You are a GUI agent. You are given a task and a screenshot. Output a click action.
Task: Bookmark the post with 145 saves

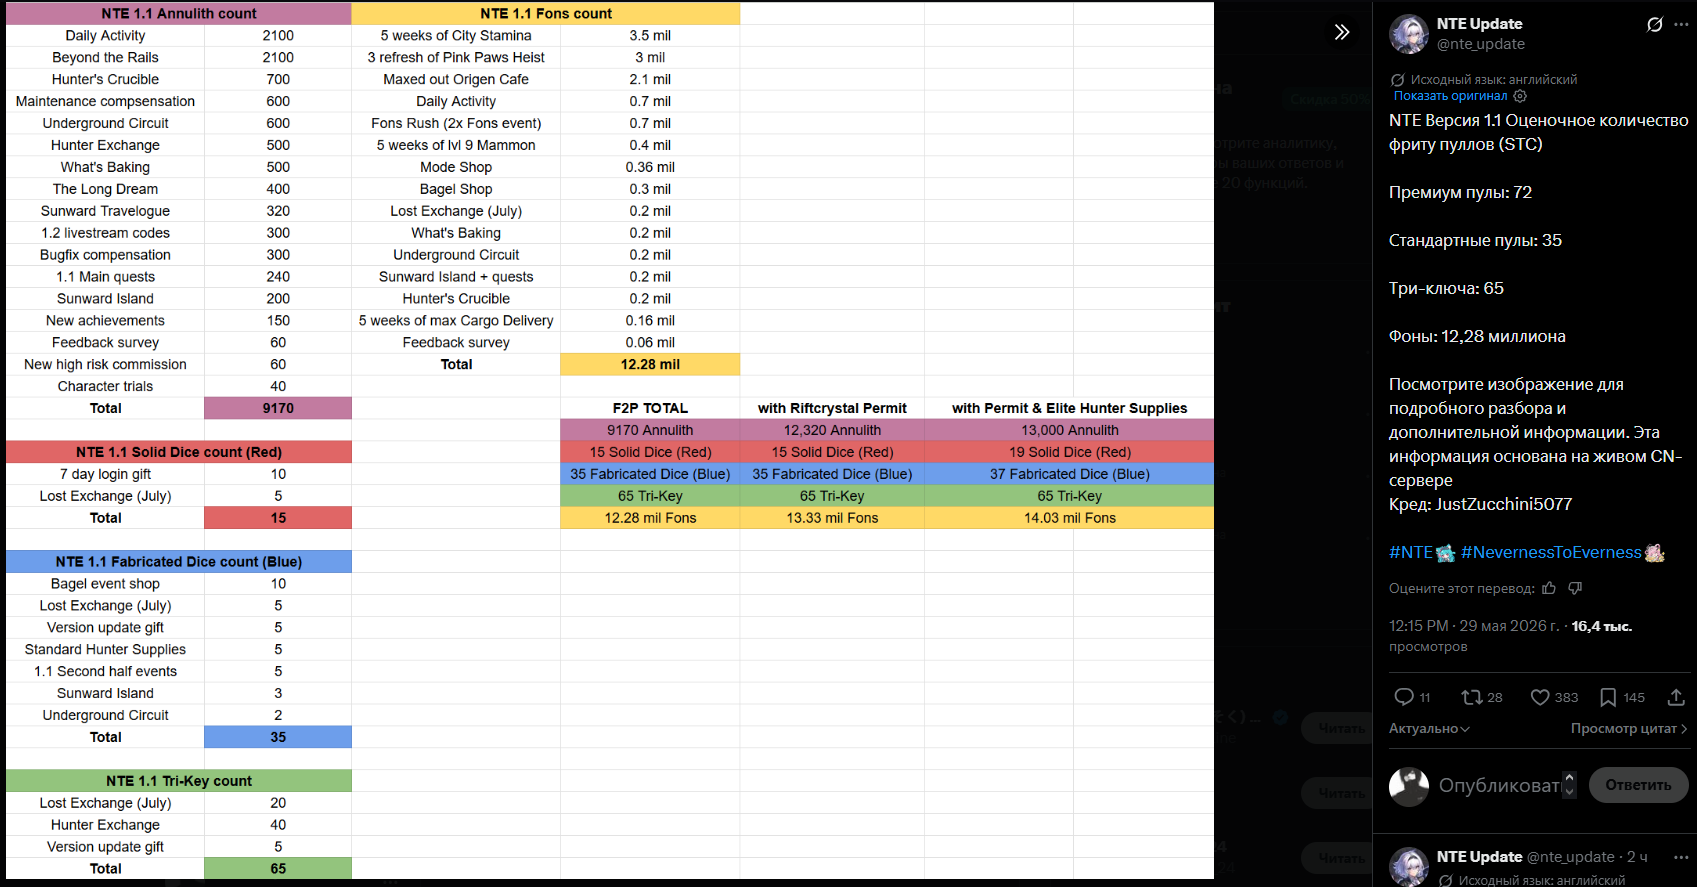tap(1622, 697)
